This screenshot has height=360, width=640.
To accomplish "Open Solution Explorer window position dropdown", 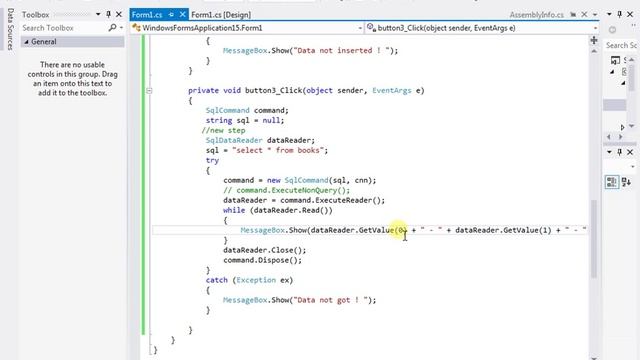I will coord(609,14).
